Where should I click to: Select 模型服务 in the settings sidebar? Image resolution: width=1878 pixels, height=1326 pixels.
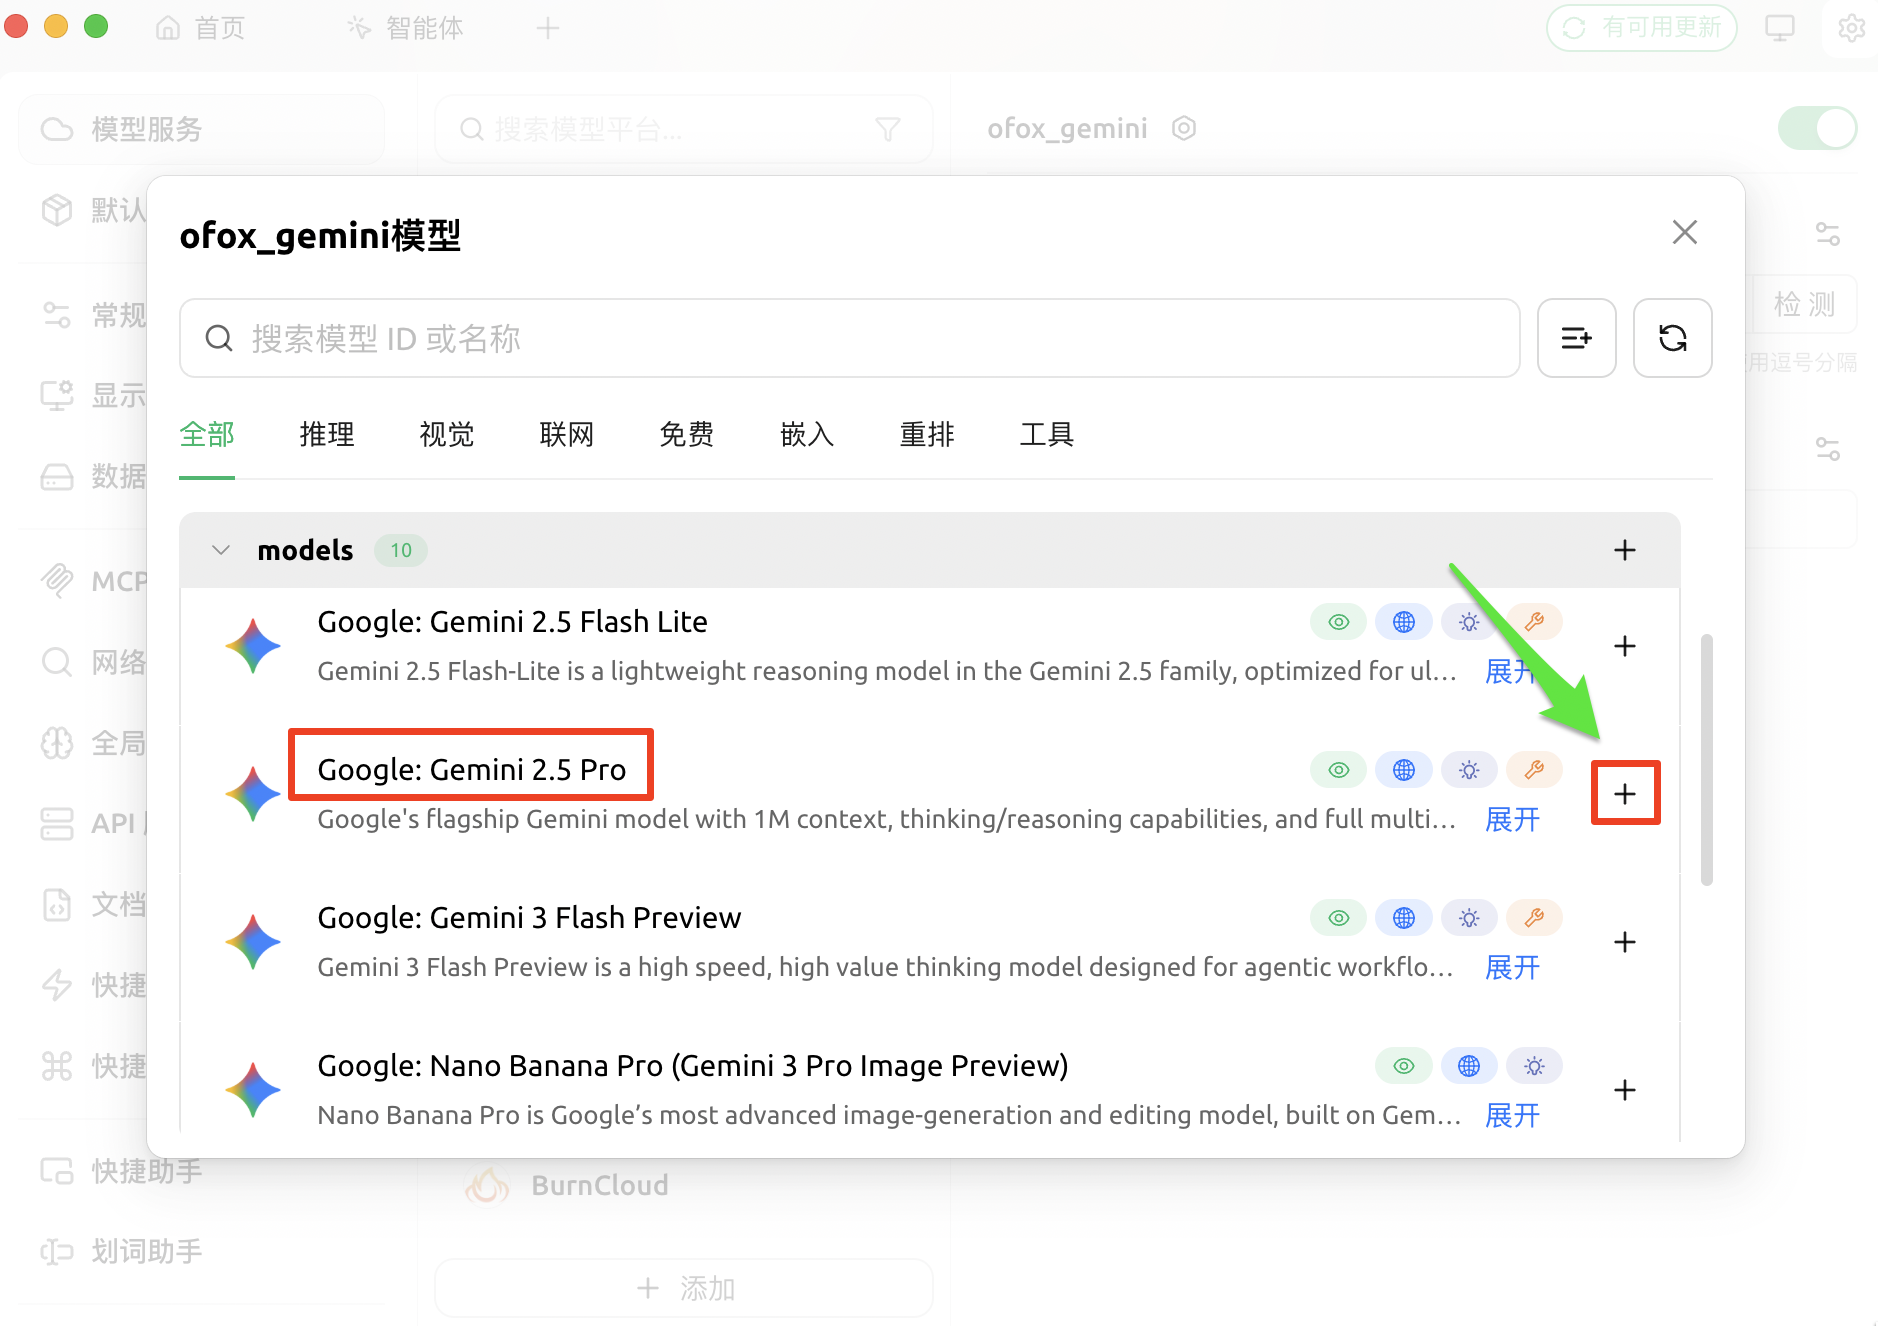pyautogui.click(x=201, y=129)
